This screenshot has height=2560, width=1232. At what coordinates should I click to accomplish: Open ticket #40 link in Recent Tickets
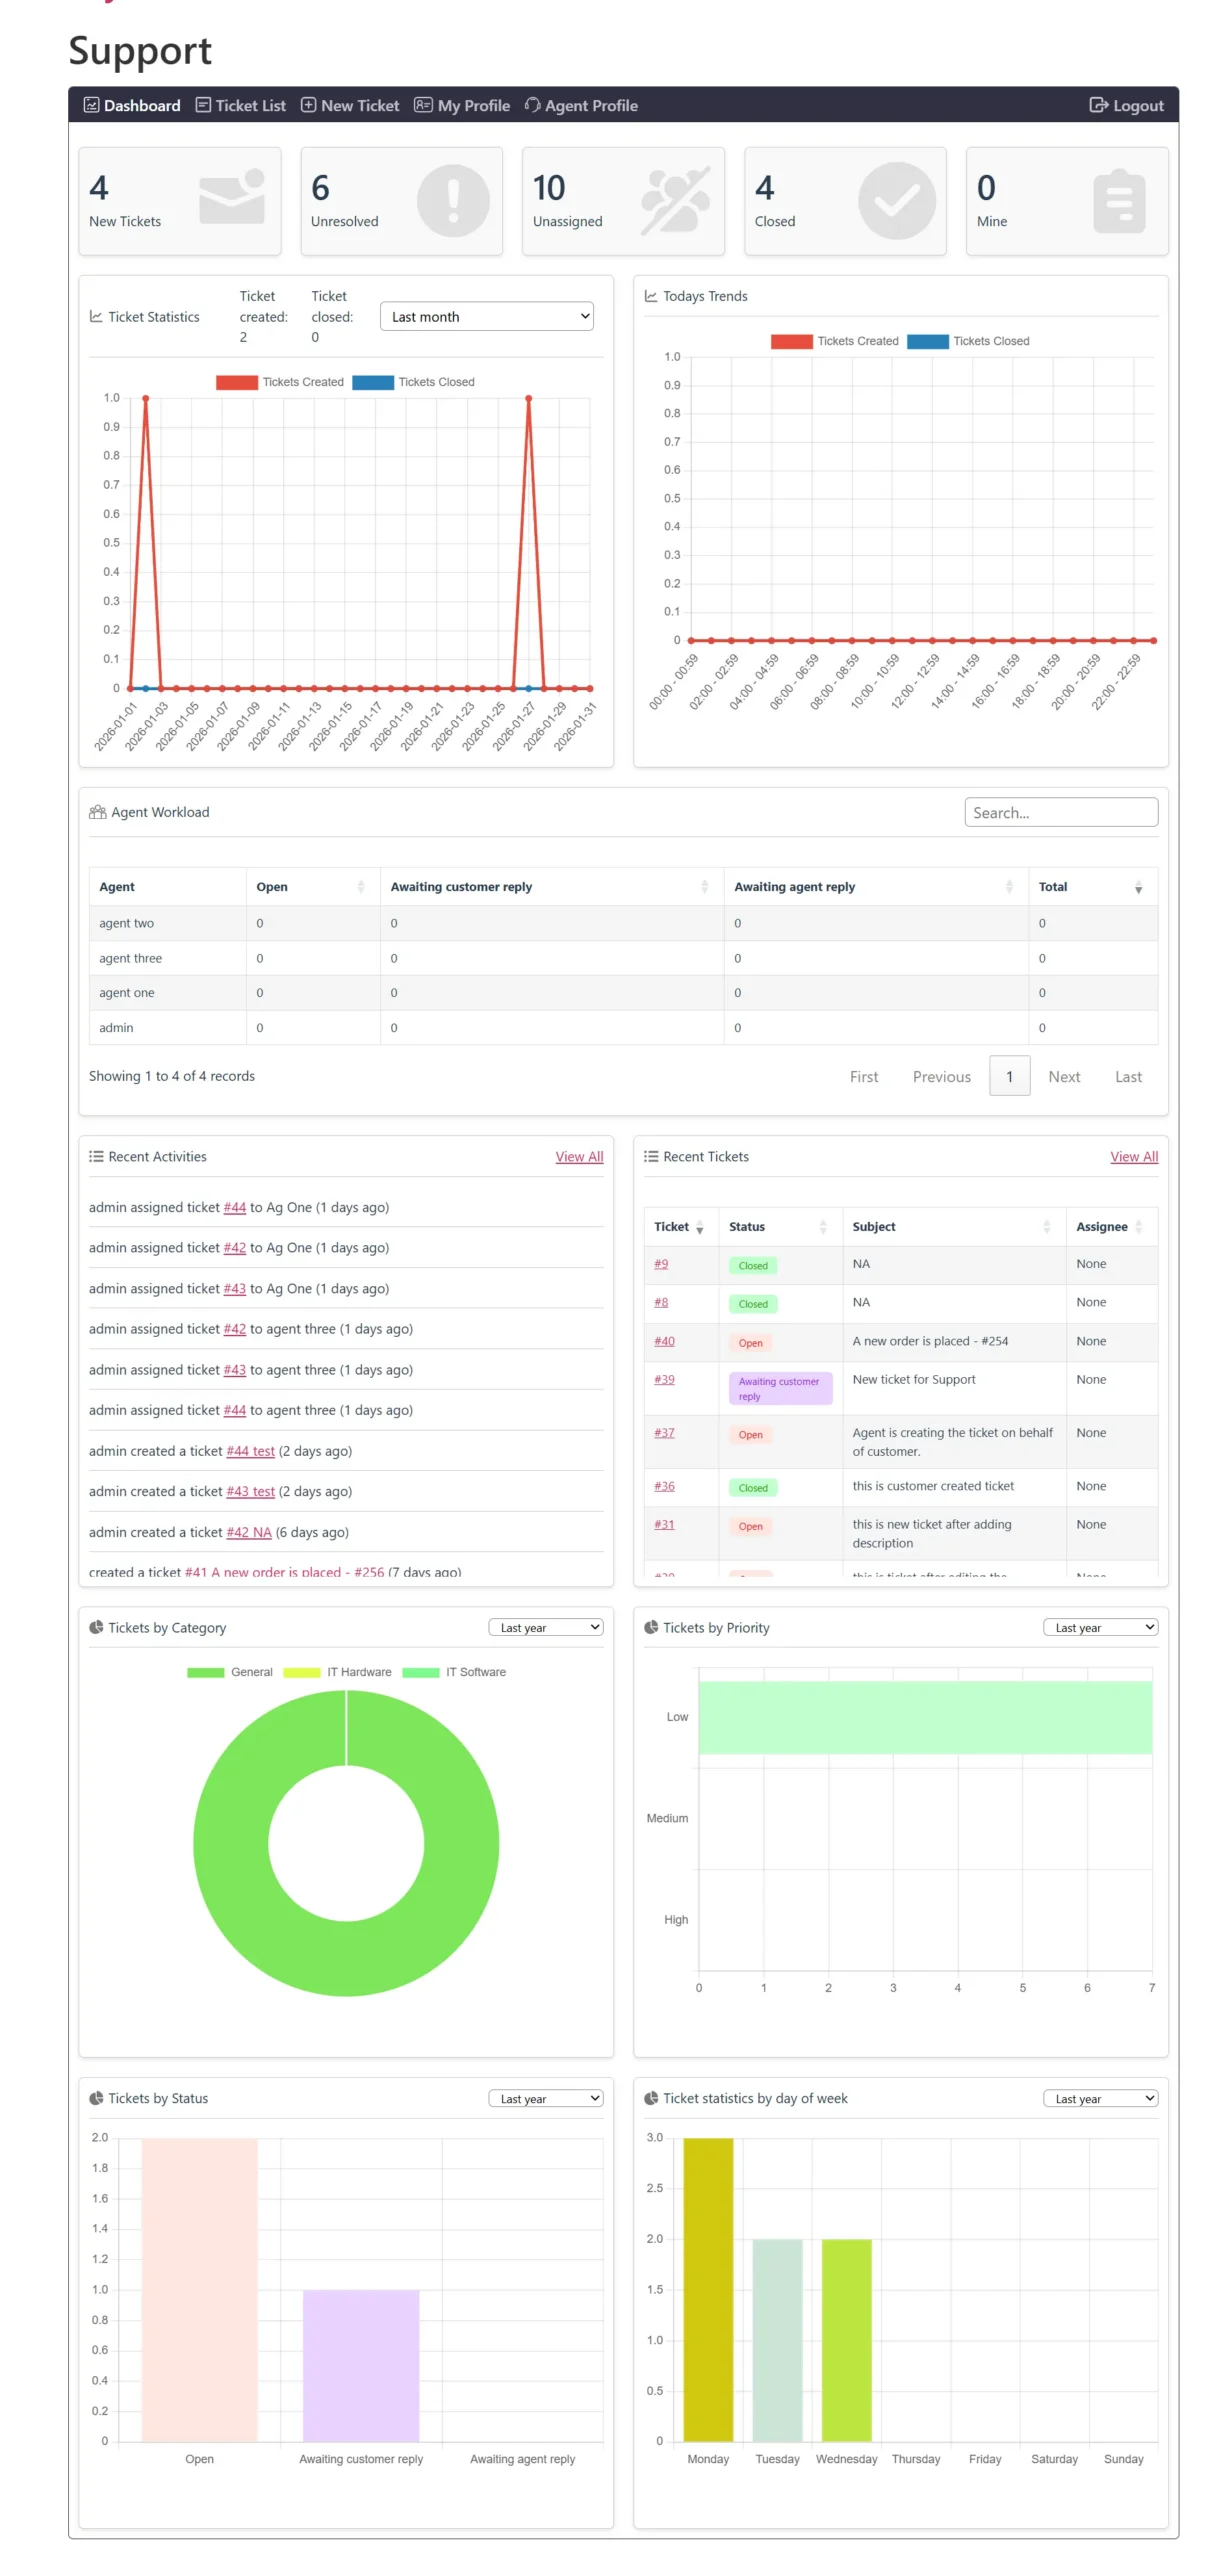[664, 1341]
